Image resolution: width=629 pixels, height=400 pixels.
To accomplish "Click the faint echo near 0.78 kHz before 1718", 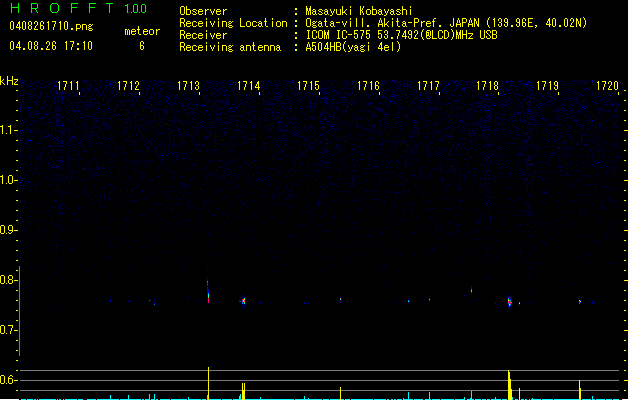I will click(471, 290).
